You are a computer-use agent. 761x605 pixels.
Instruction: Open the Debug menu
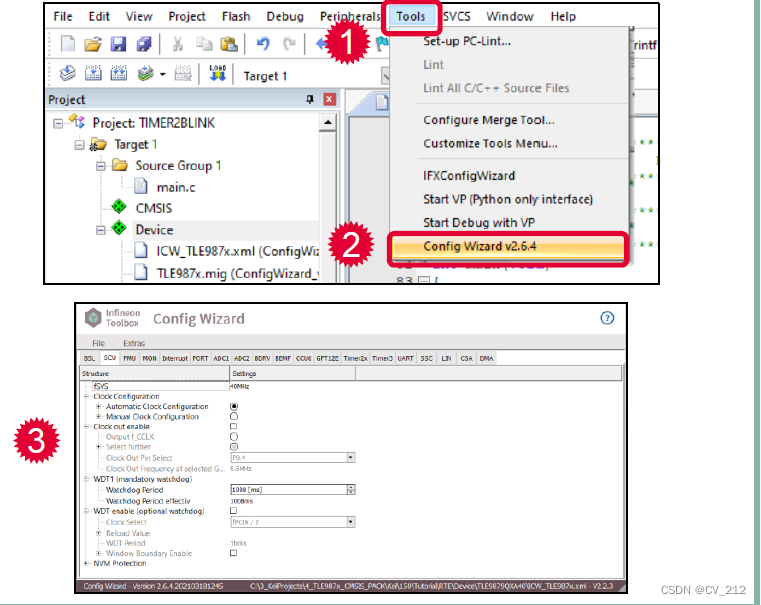click(x=285, y=16)
